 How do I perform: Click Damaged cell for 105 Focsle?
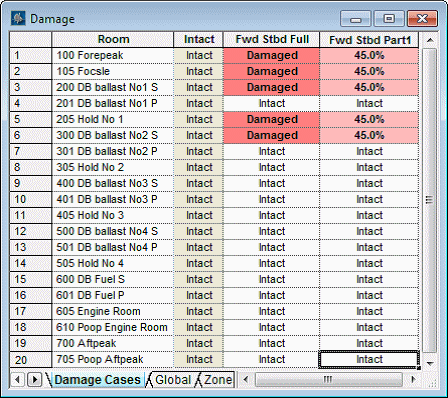pyautogui.click(x=272, y=71)
